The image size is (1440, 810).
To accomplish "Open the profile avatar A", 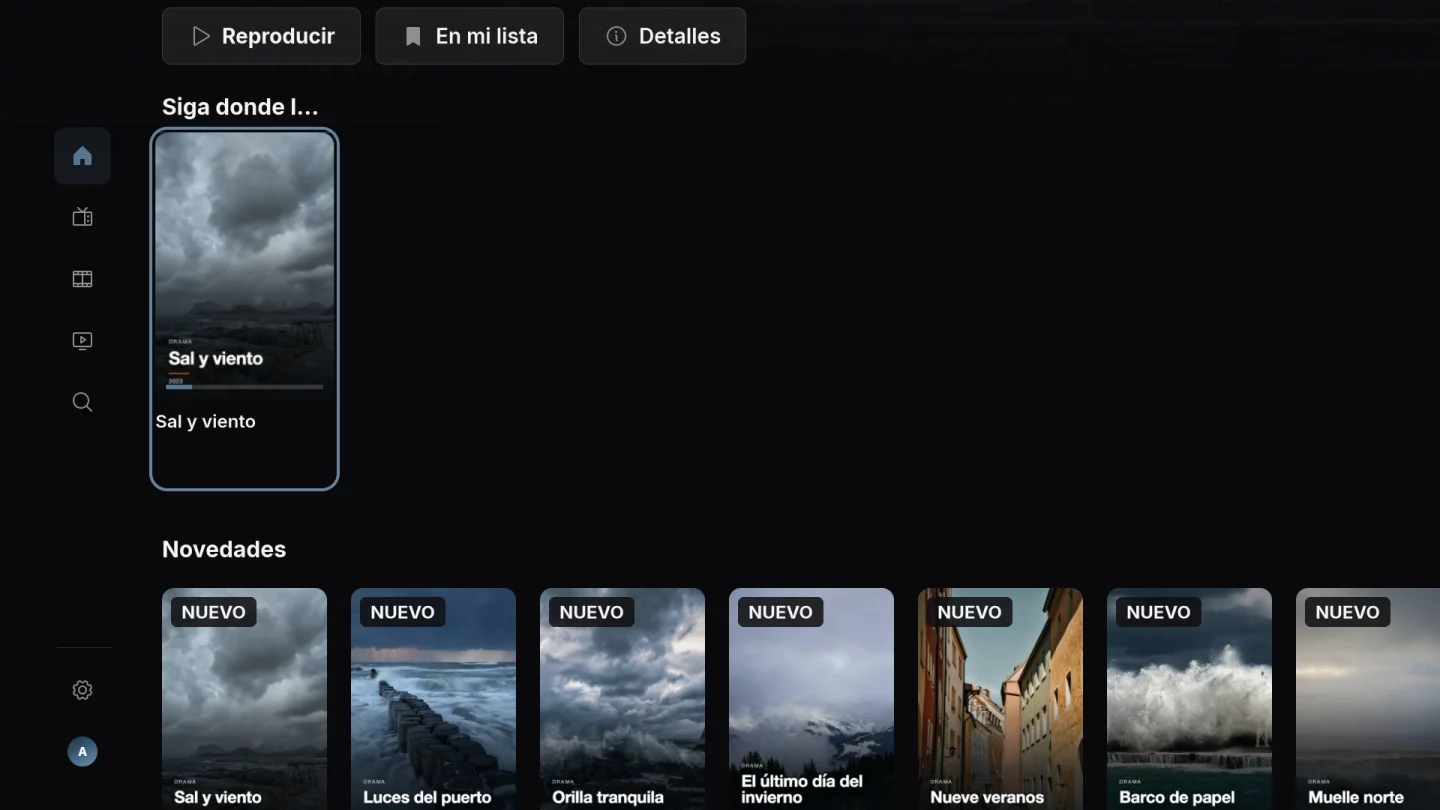I will coord(82,752).
